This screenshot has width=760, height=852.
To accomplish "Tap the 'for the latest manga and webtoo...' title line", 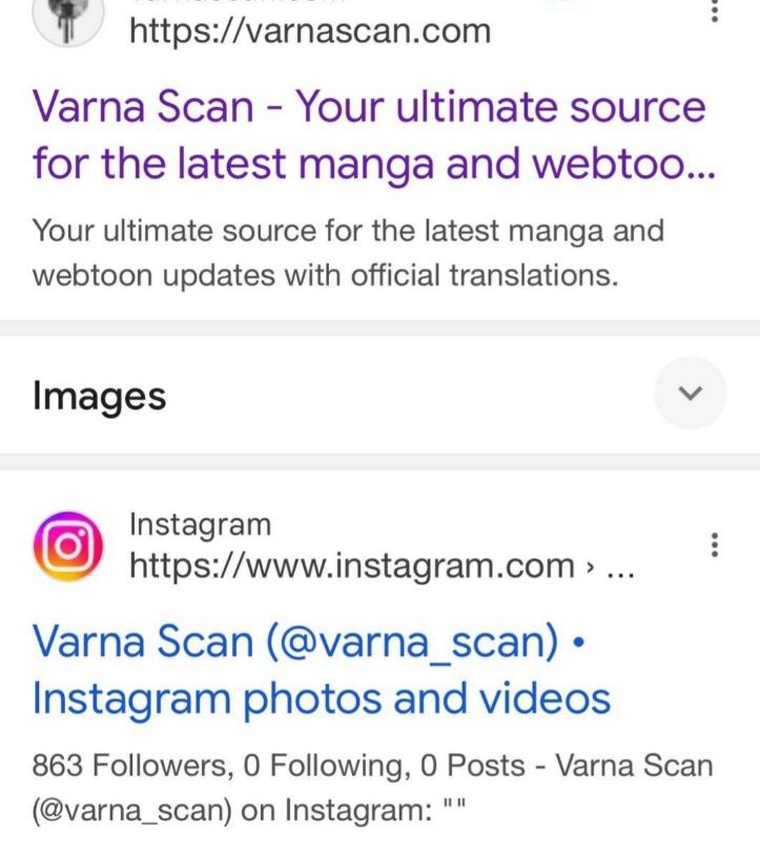I will [374, 164].
